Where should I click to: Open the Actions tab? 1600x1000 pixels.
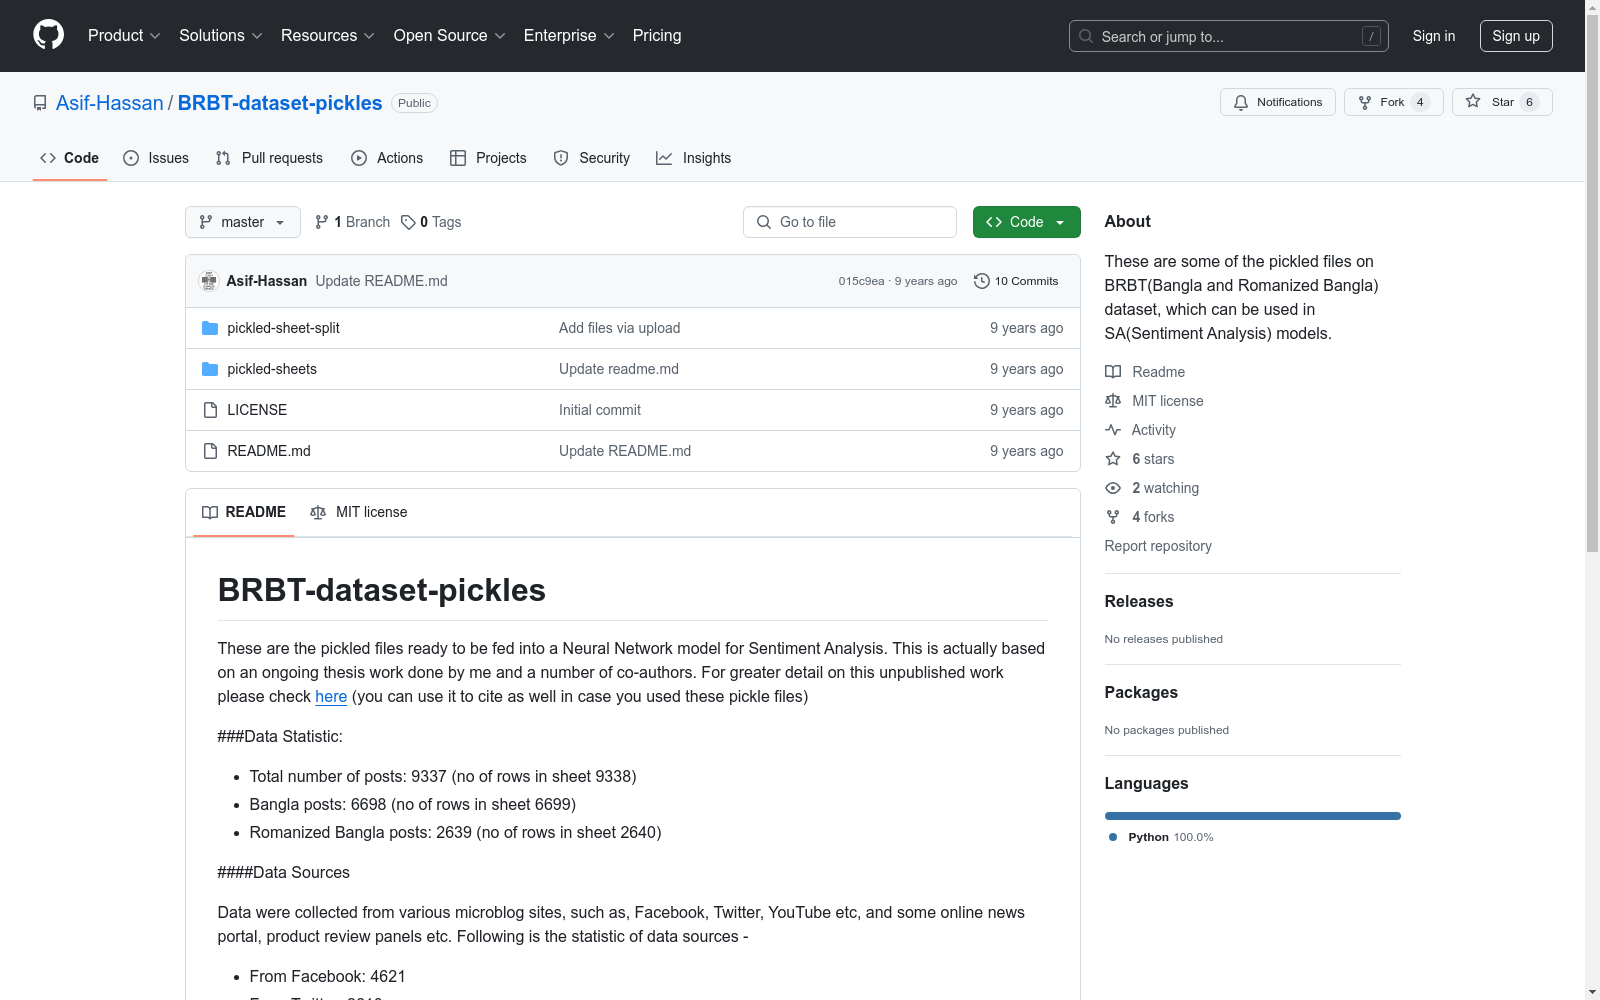(387, 158)
